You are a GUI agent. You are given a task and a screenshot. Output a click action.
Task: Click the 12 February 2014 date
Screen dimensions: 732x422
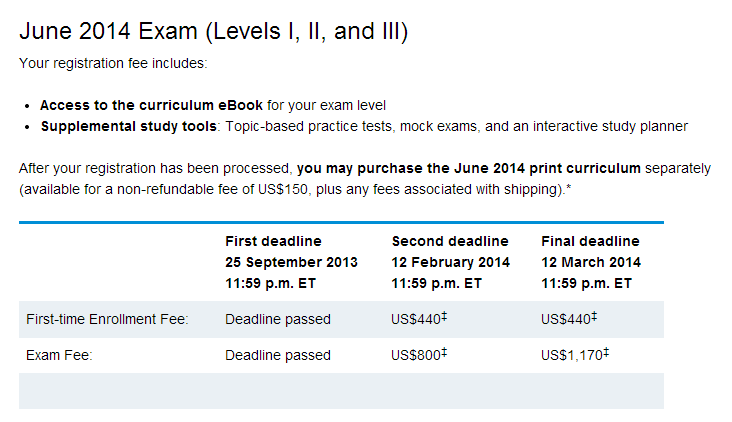(450, 262)
